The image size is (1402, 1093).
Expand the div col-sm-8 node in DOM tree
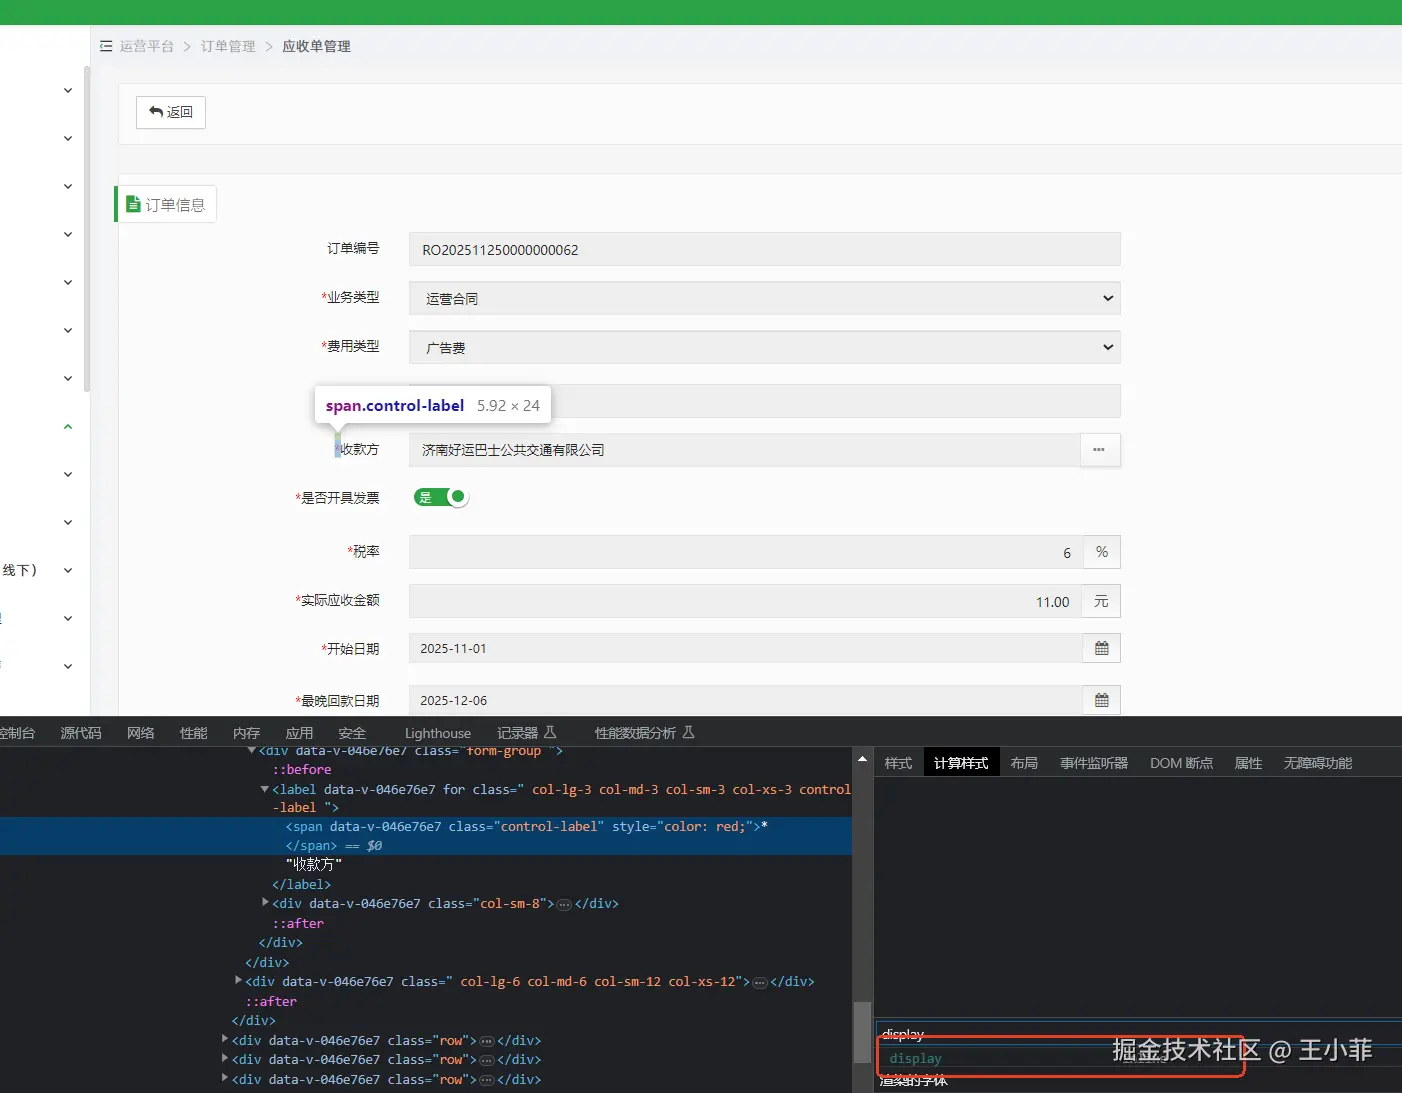coord(265,903)
